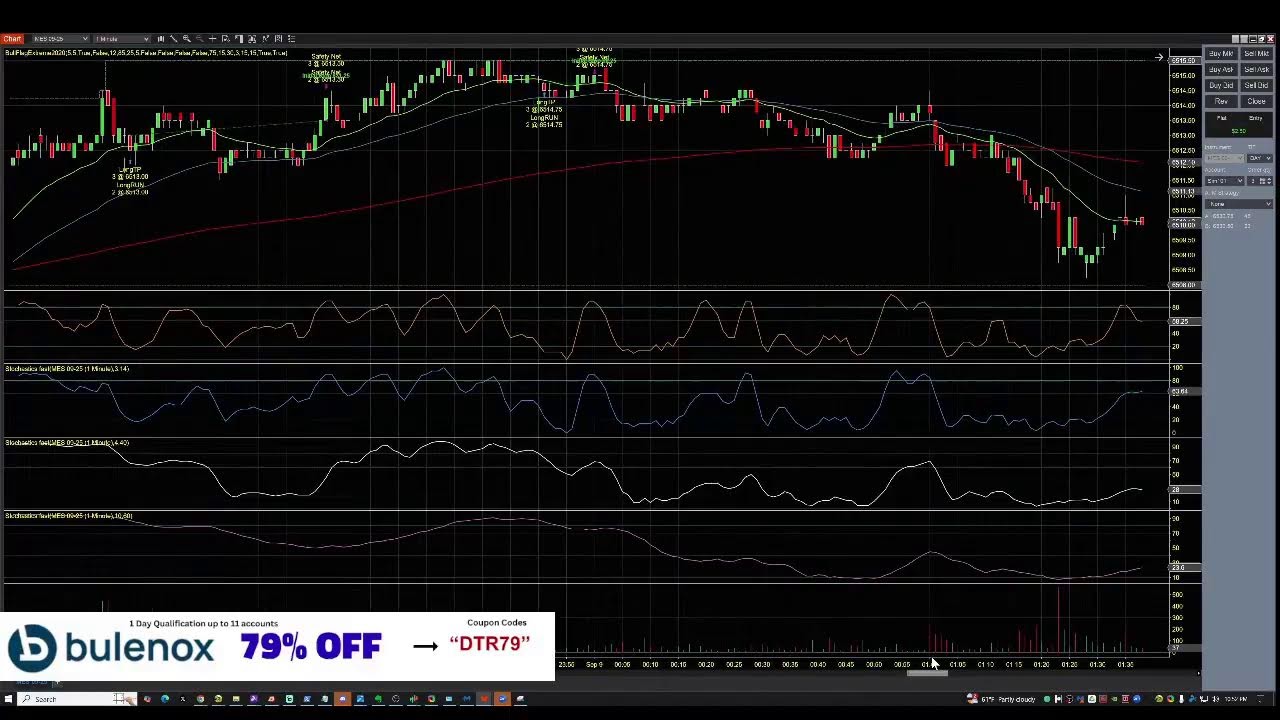The height and width of the screenshot is (720, 1280).
Task: Open the chart style bars icon
Action: [160, 39]
